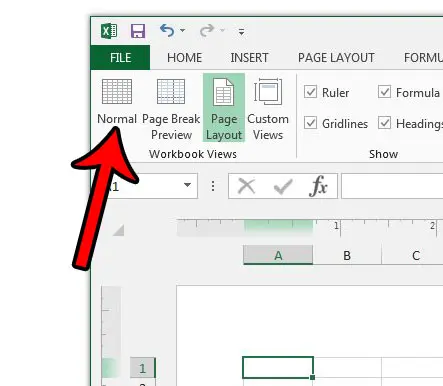Open the FILE tab
Viewport: 443px width, 386px height.
point(120,58)
